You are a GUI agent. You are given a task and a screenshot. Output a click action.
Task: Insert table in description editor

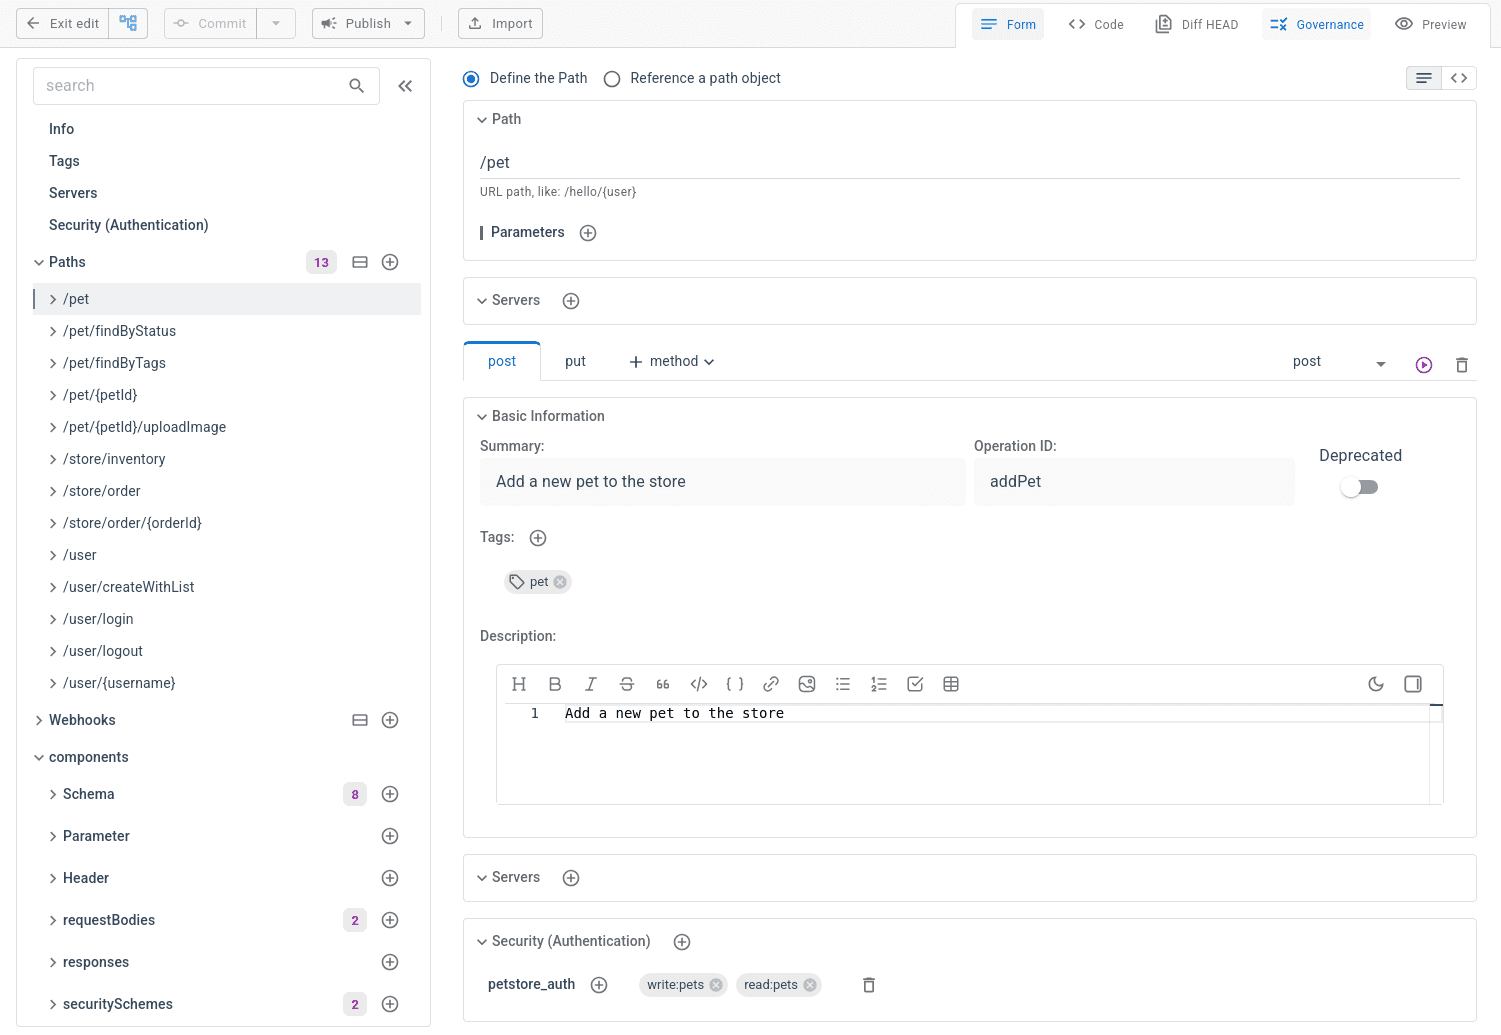coord(951,684)
